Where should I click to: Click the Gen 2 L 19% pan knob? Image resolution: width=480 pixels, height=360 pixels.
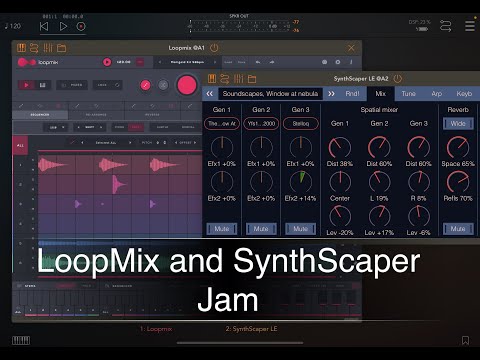pyautogui.click(x=379, y=182)
